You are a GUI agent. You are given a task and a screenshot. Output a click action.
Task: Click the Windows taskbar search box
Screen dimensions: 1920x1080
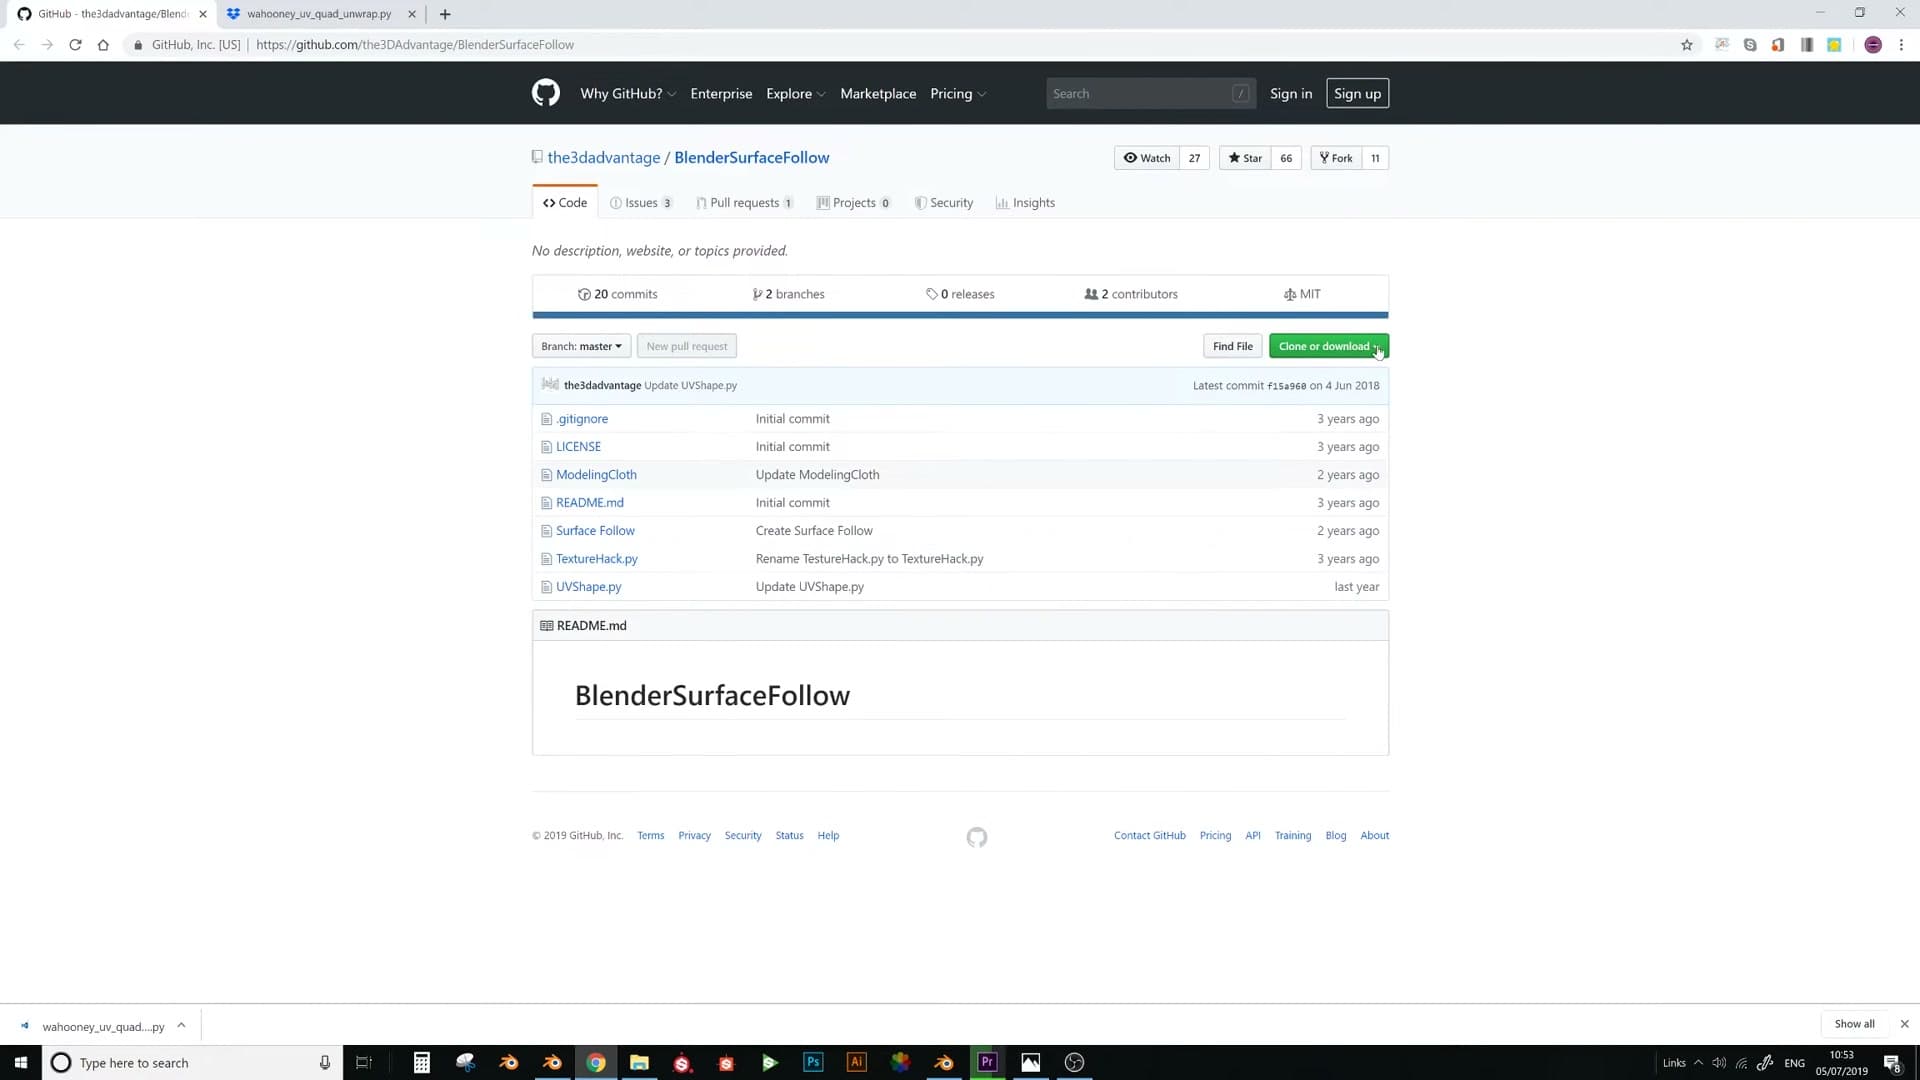pos(192,1062)
